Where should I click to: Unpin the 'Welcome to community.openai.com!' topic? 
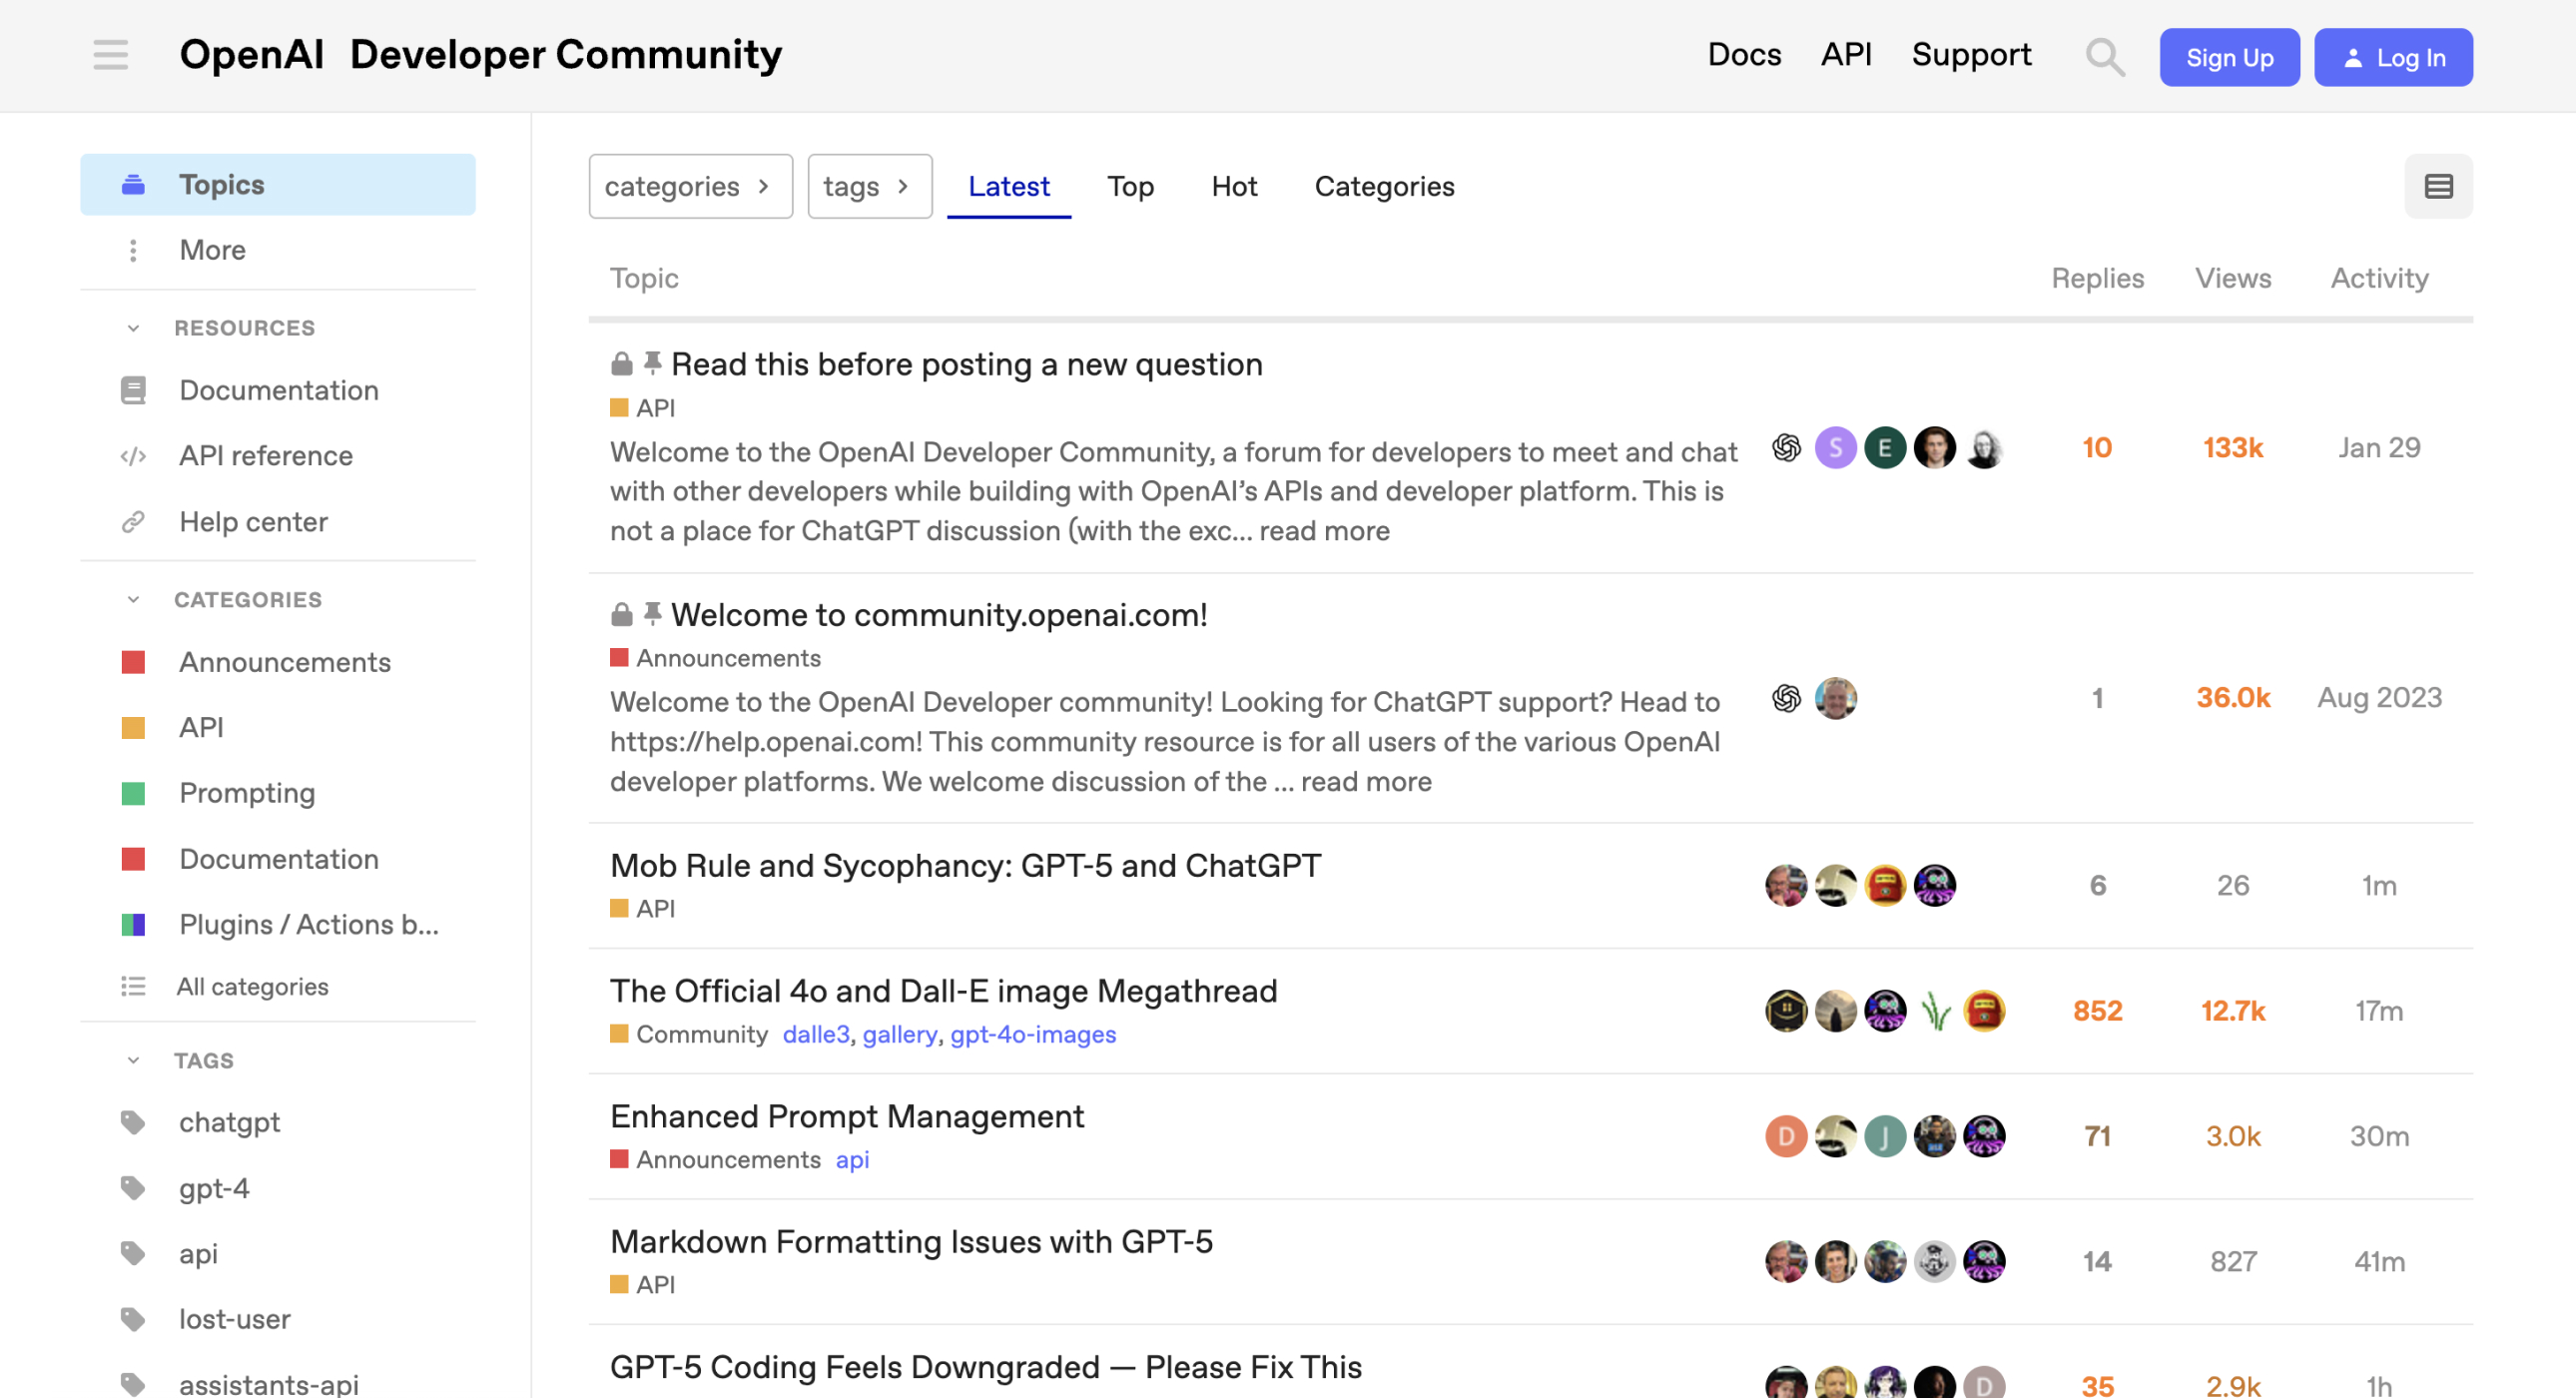pos(653,614)
